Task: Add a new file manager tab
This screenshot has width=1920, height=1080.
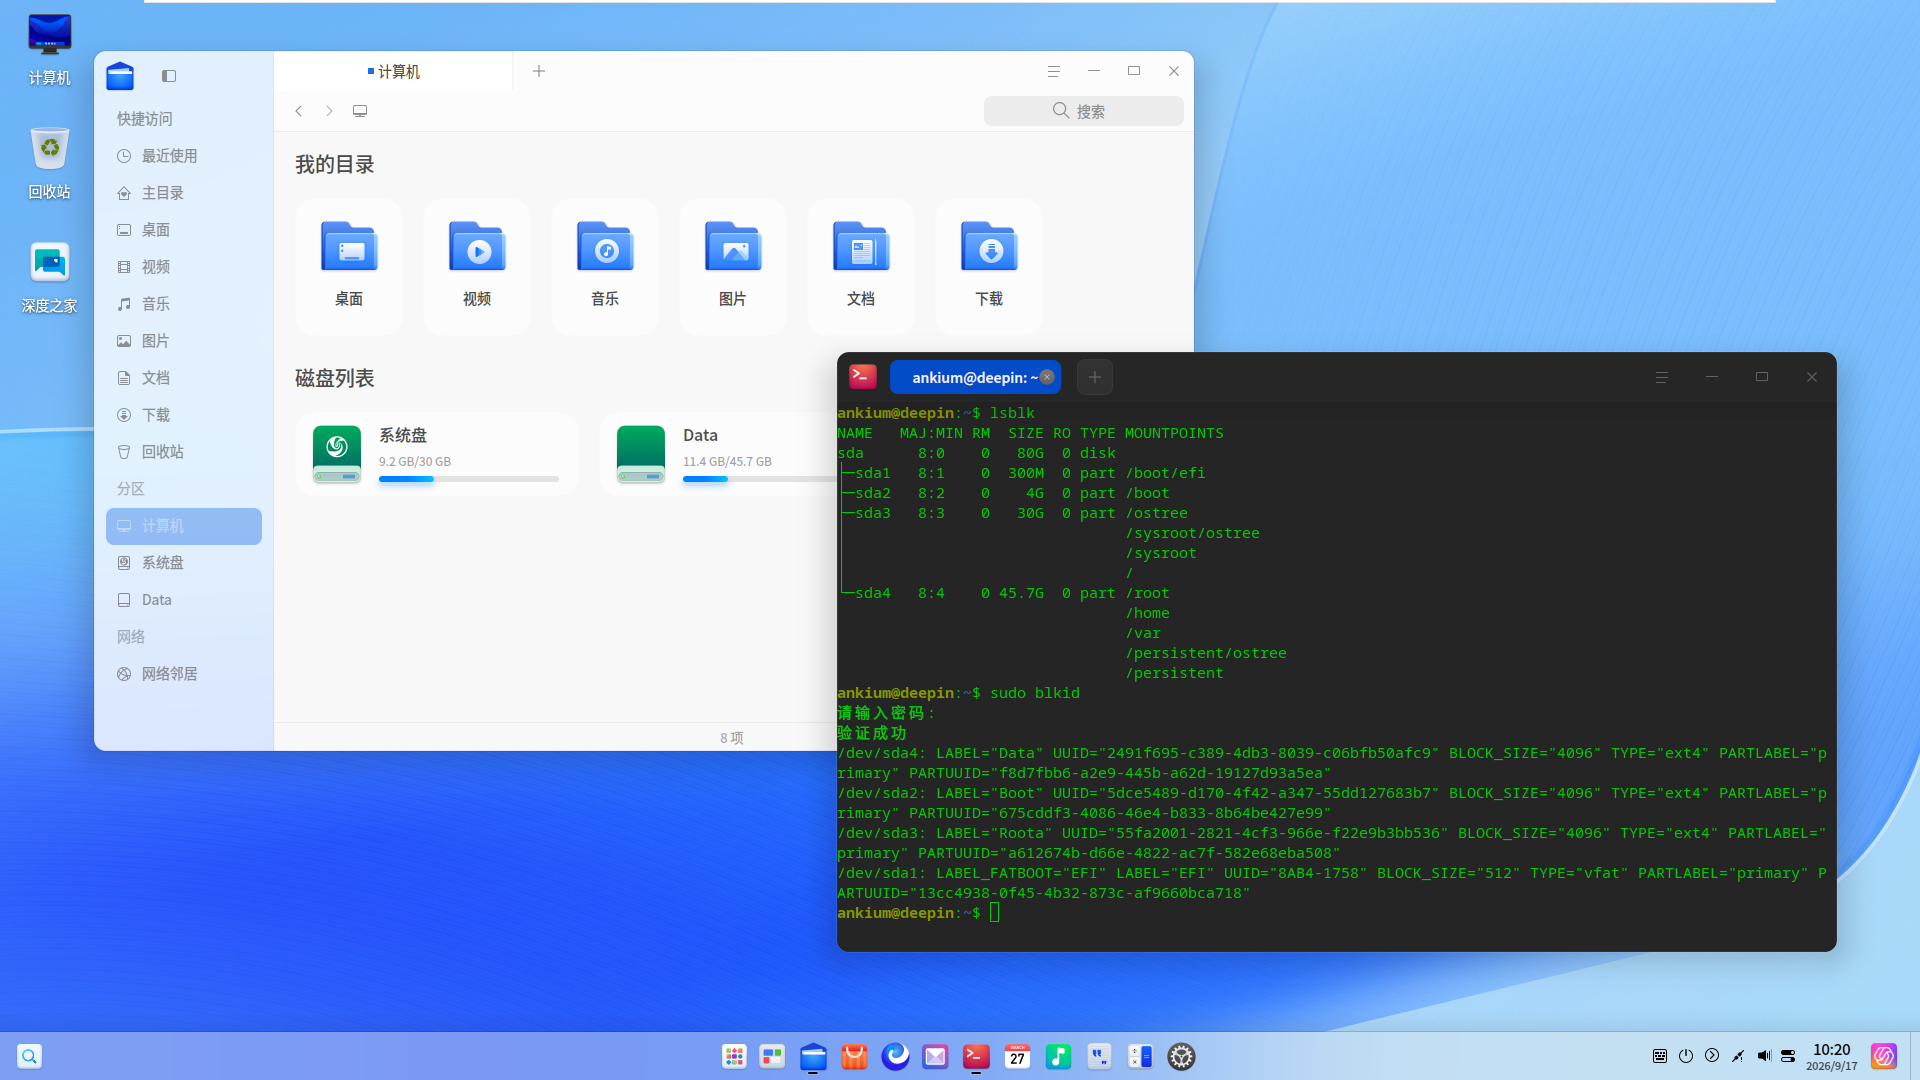Action: (x=539, y=71)
